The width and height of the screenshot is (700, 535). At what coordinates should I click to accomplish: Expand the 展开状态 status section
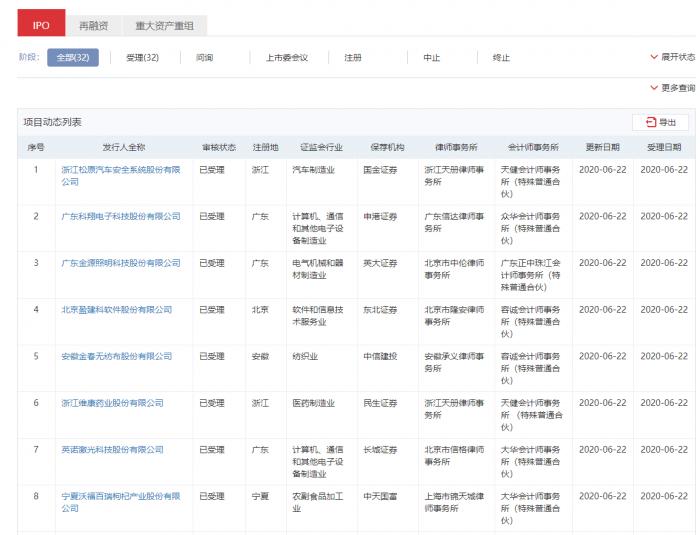pos(672,58)
